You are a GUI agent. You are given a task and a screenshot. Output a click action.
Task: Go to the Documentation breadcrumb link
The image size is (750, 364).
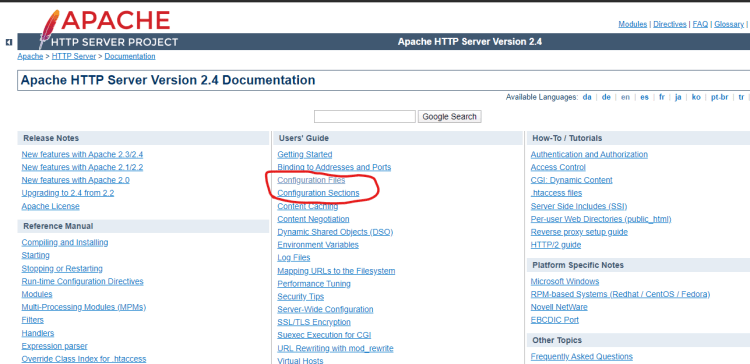[x=130, y=56]
